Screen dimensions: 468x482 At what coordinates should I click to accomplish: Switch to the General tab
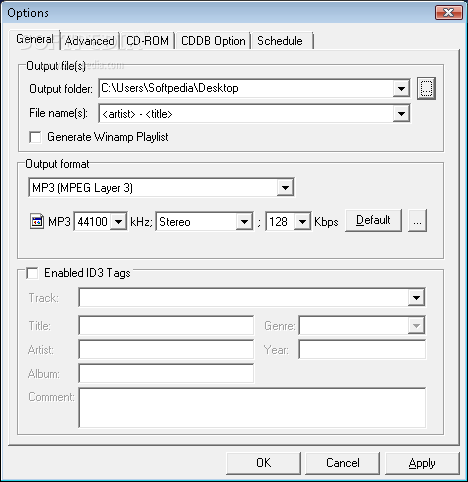click(35, 39)
